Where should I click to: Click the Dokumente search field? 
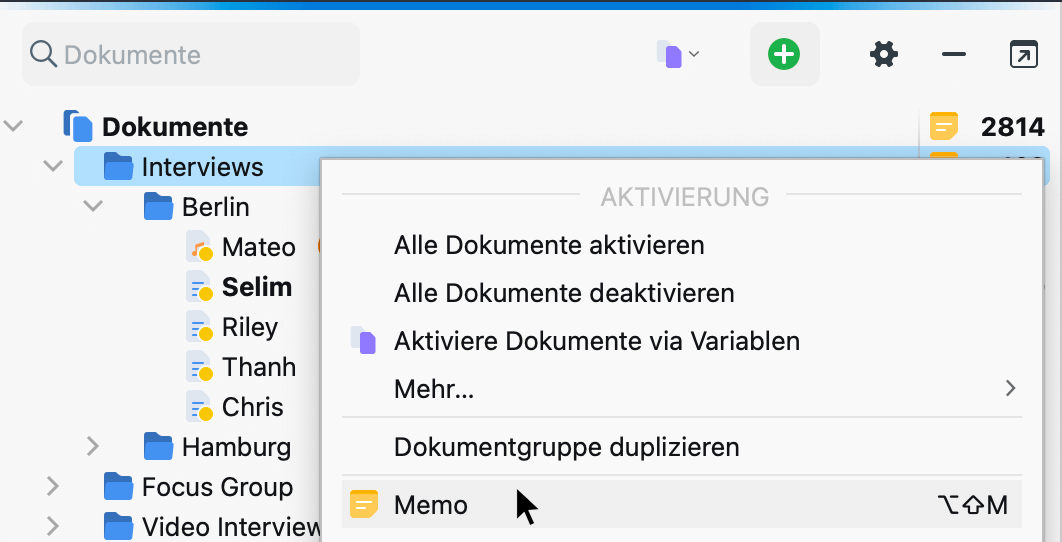[x=190, y=54]
